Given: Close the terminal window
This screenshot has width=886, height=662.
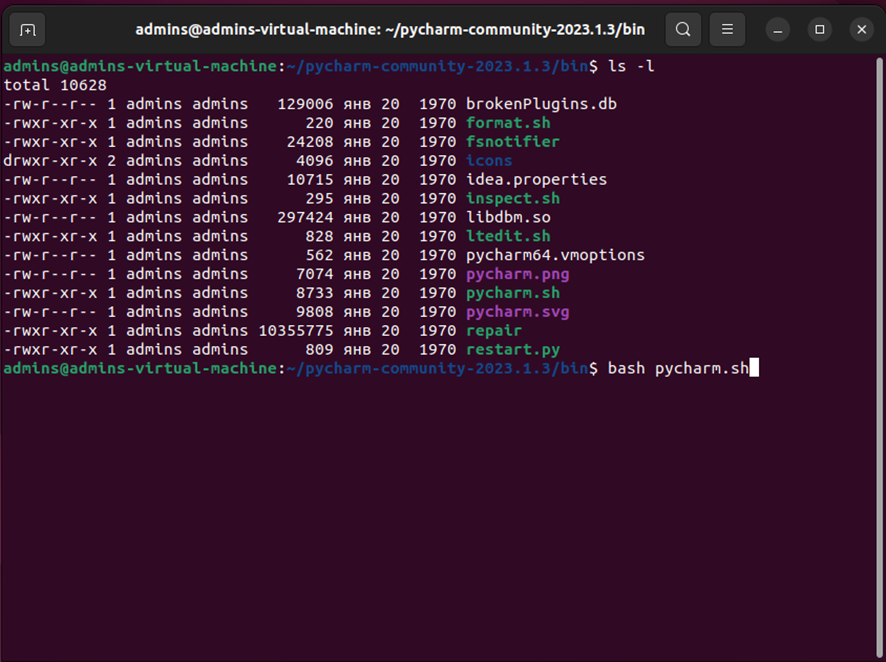Looking at the screenshot, I should (x=861, y=29).
